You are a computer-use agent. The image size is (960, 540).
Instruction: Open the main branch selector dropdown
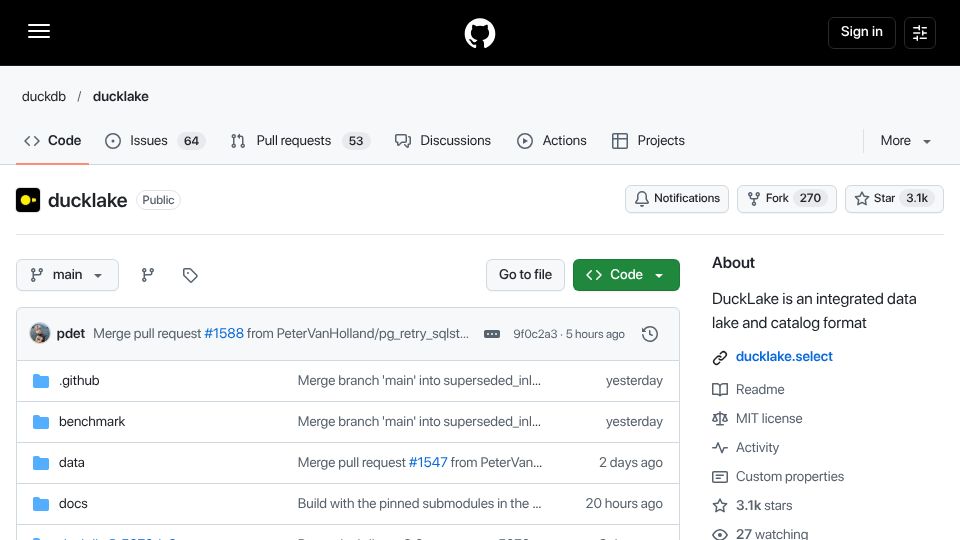[x=67, y=275]
